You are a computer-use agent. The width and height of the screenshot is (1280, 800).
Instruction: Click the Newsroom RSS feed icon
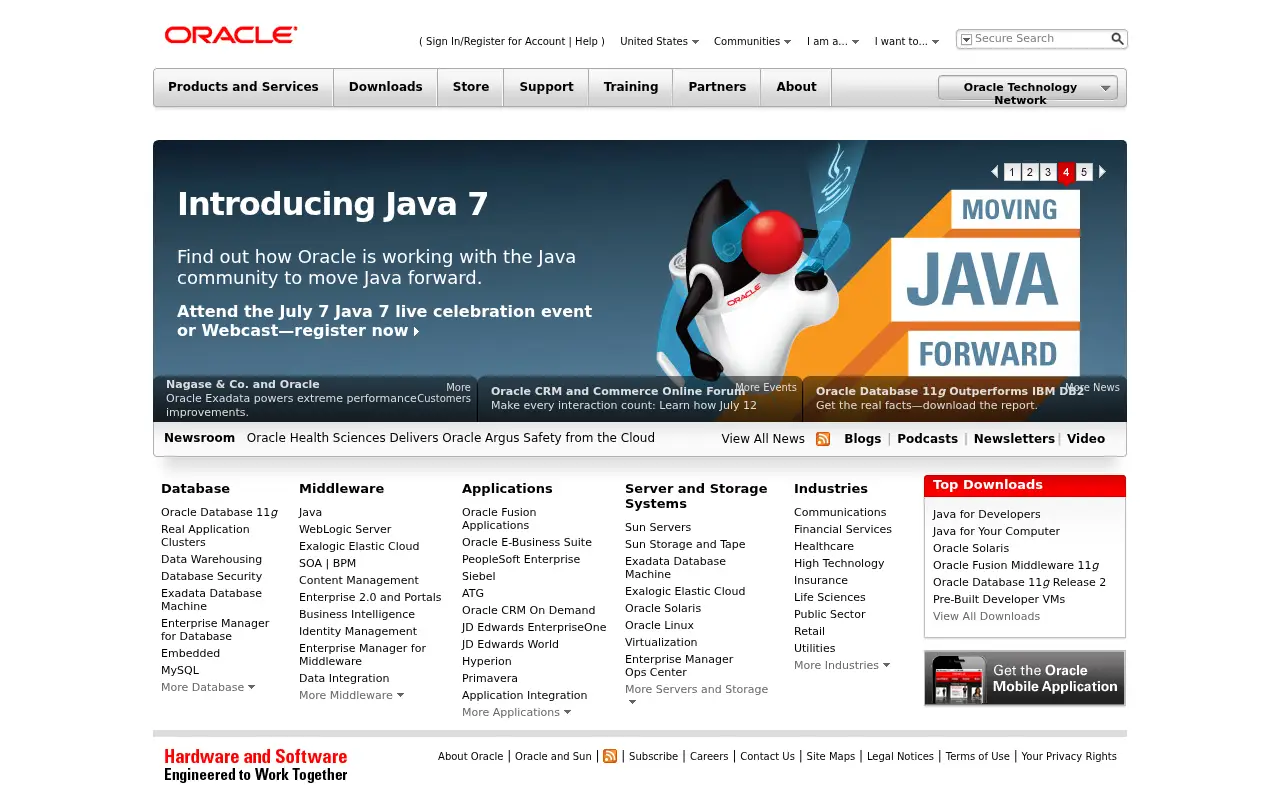coord(823,439)
